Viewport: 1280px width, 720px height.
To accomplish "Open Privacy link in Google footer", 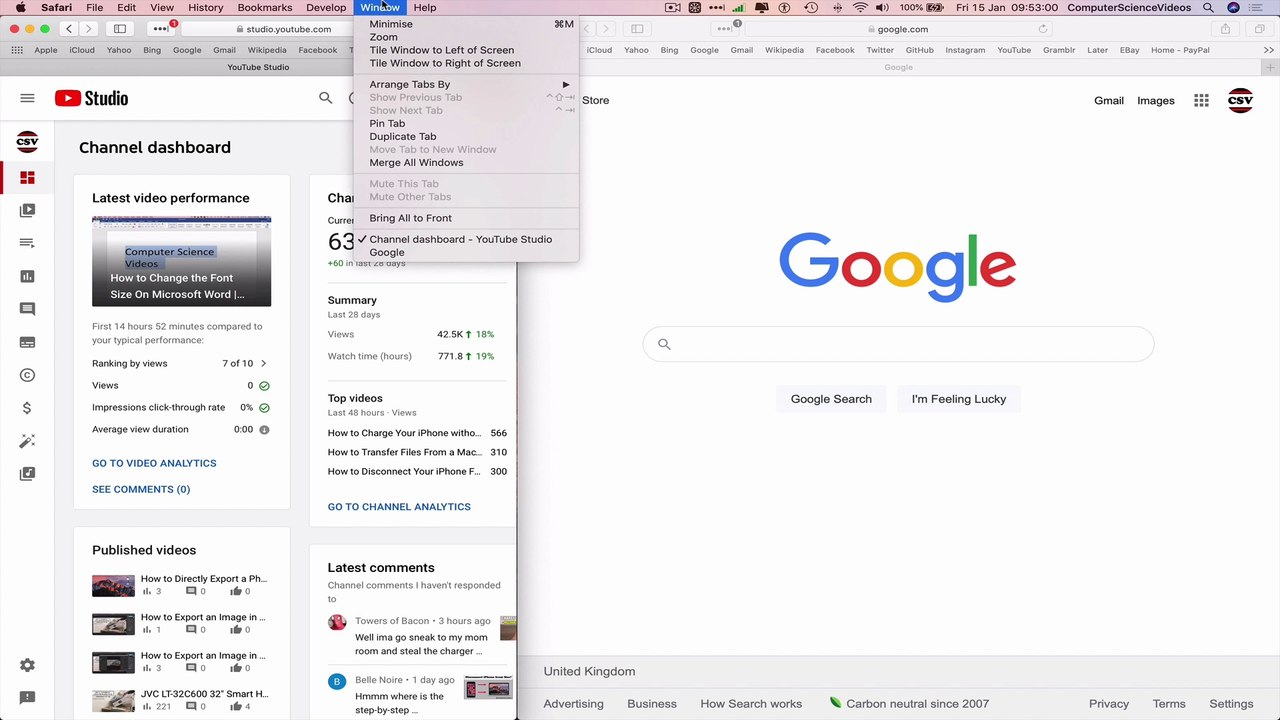I will tap(1109, 703).
